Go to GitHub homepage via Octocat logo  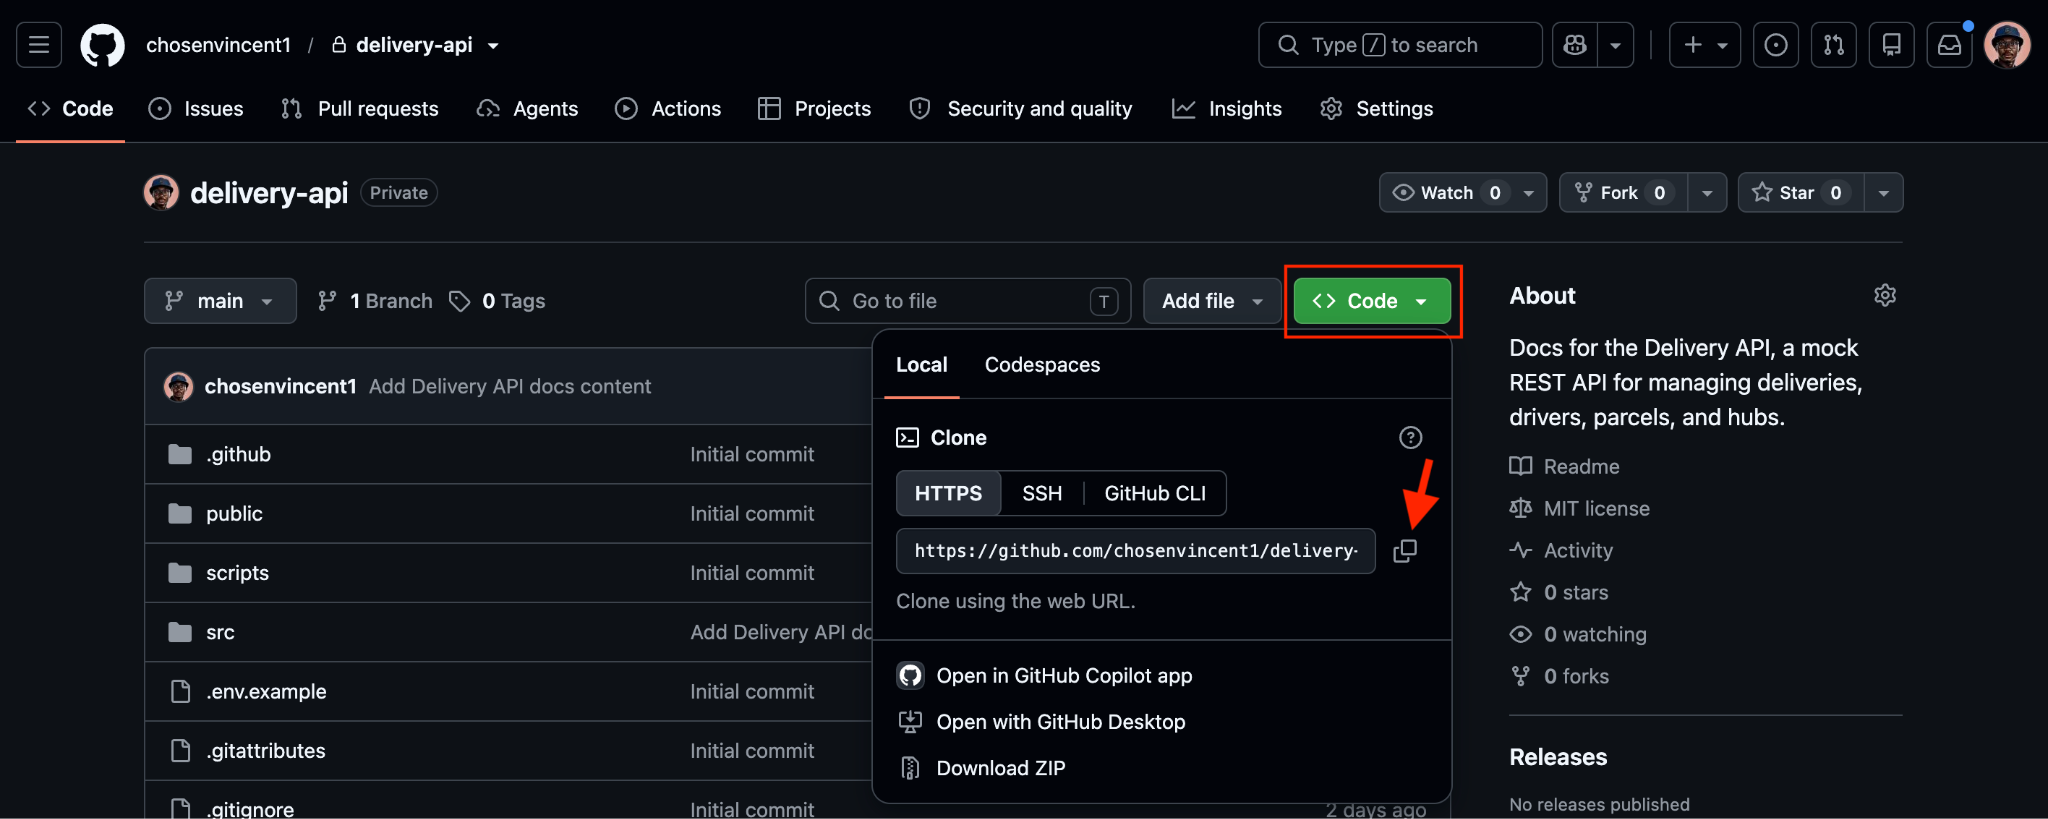(x=102, y=45)
